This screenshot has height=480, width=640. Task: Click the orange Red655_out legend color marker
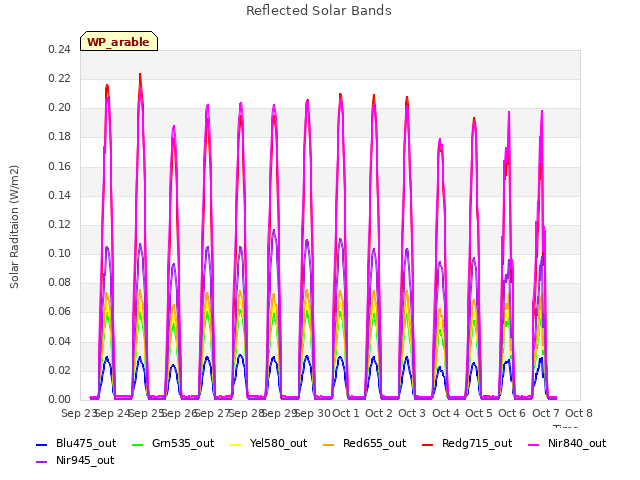tap(329, 444)
